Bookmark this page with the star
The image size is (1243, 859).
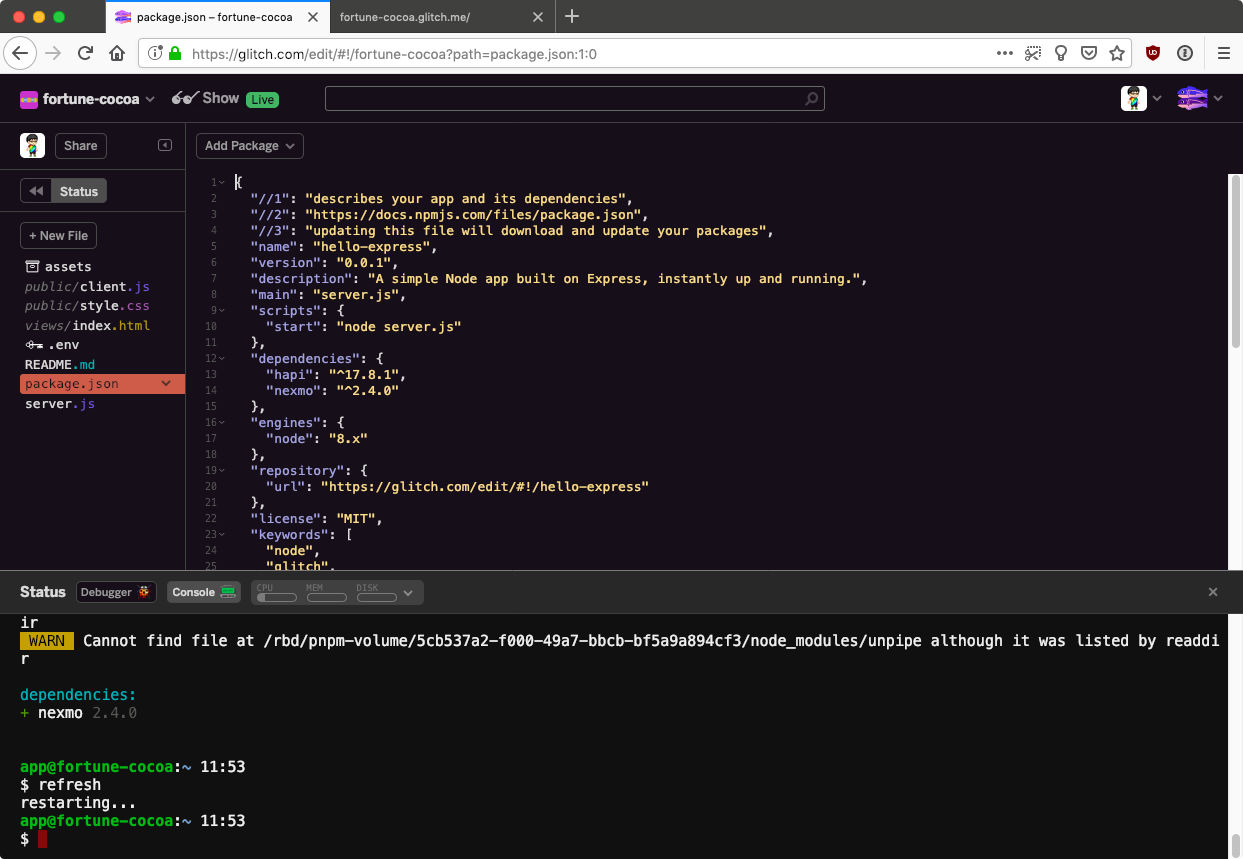pyautogui.click(x=1117, y=53)
